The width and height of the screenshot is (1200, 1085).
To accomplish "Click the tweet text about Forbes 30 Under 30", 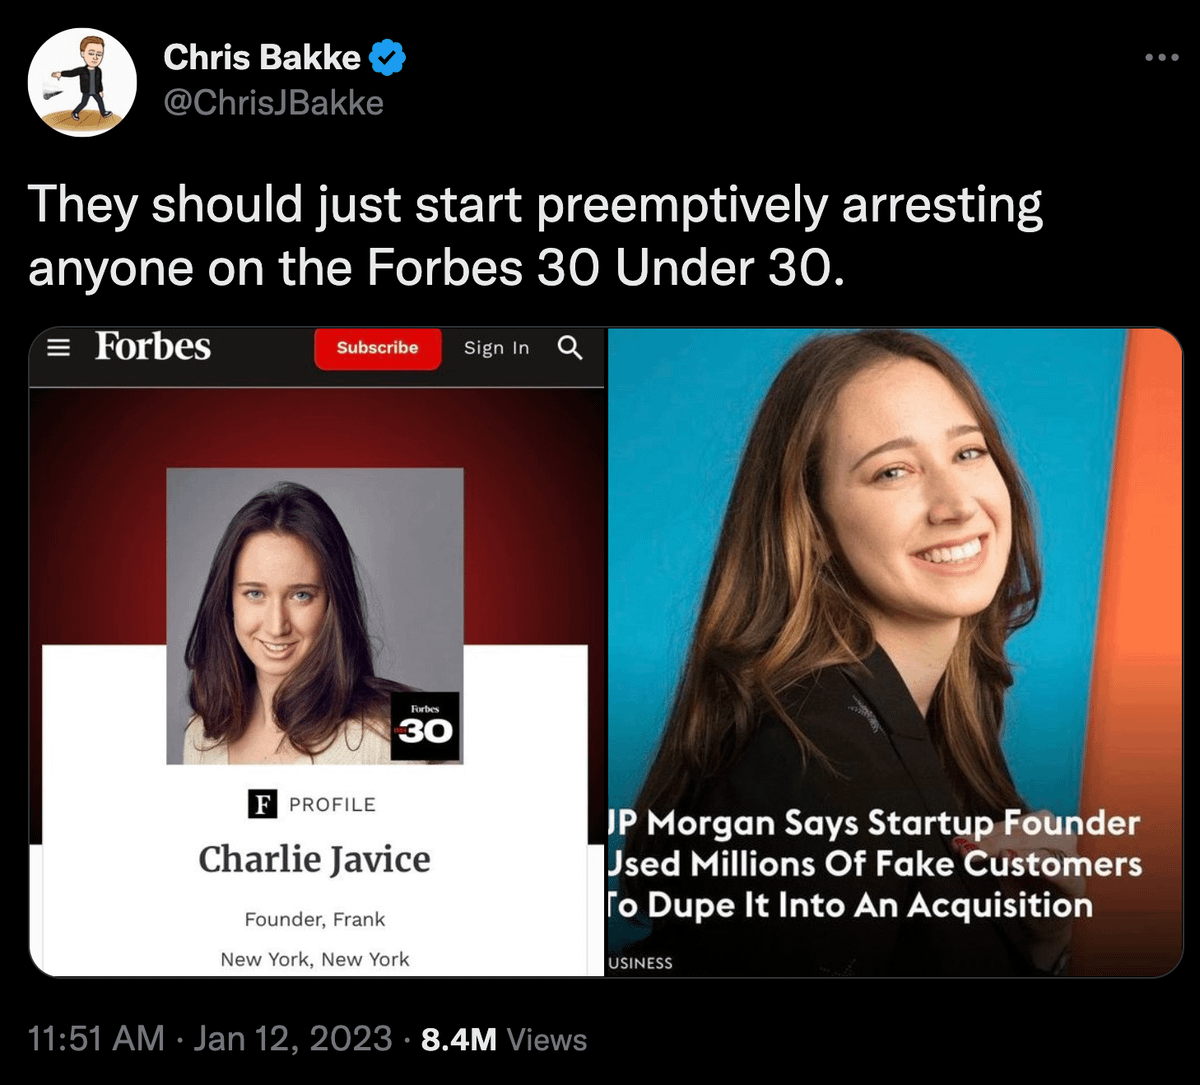I will [536, 236].
